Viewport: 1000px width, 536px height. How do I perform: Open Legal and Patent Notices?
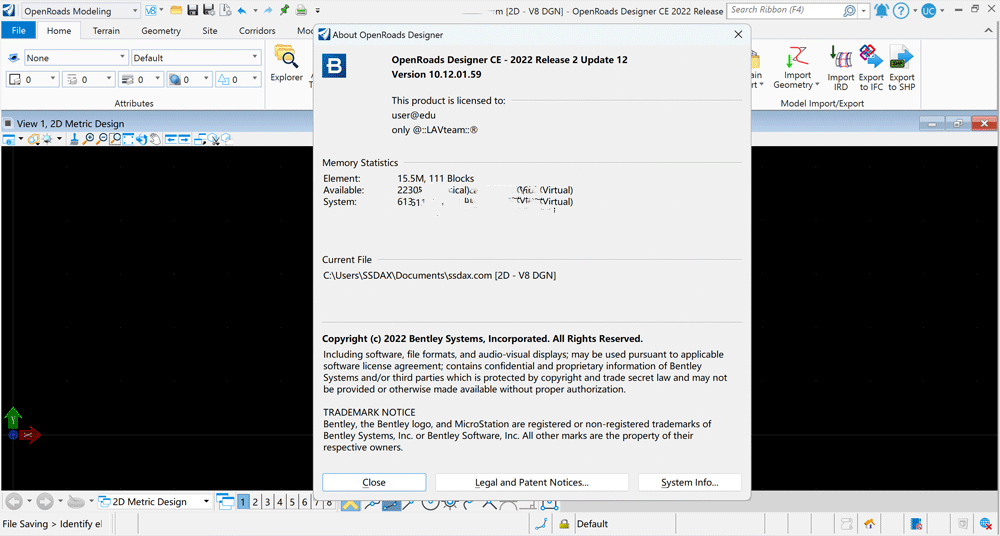coord(532,482)
